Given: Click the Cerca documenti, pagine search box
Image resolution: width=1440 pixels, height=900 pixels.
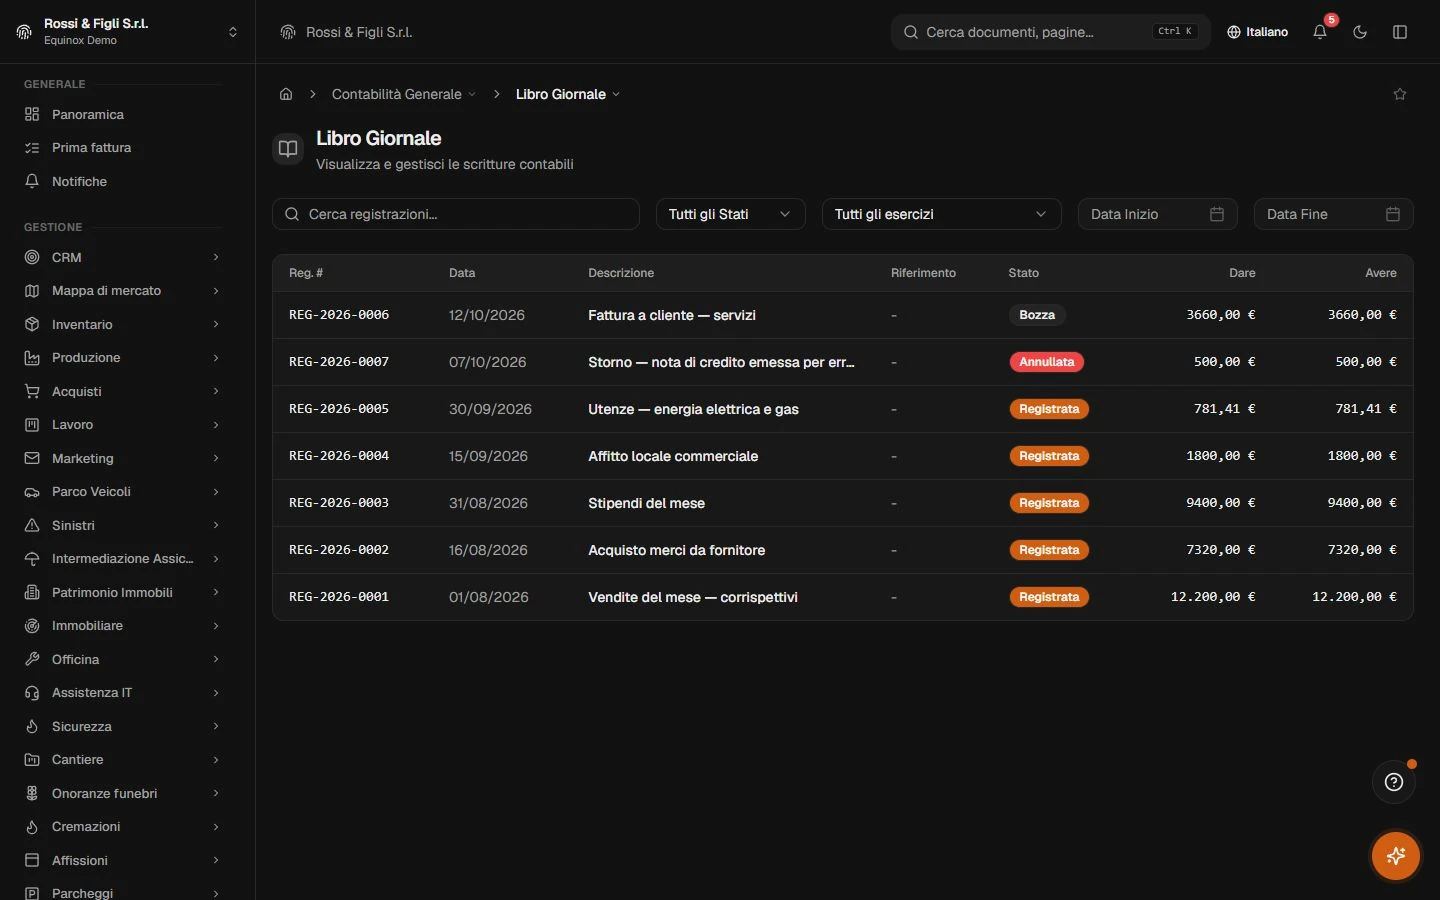Looking at the screenshot, I should point(1050,32).
